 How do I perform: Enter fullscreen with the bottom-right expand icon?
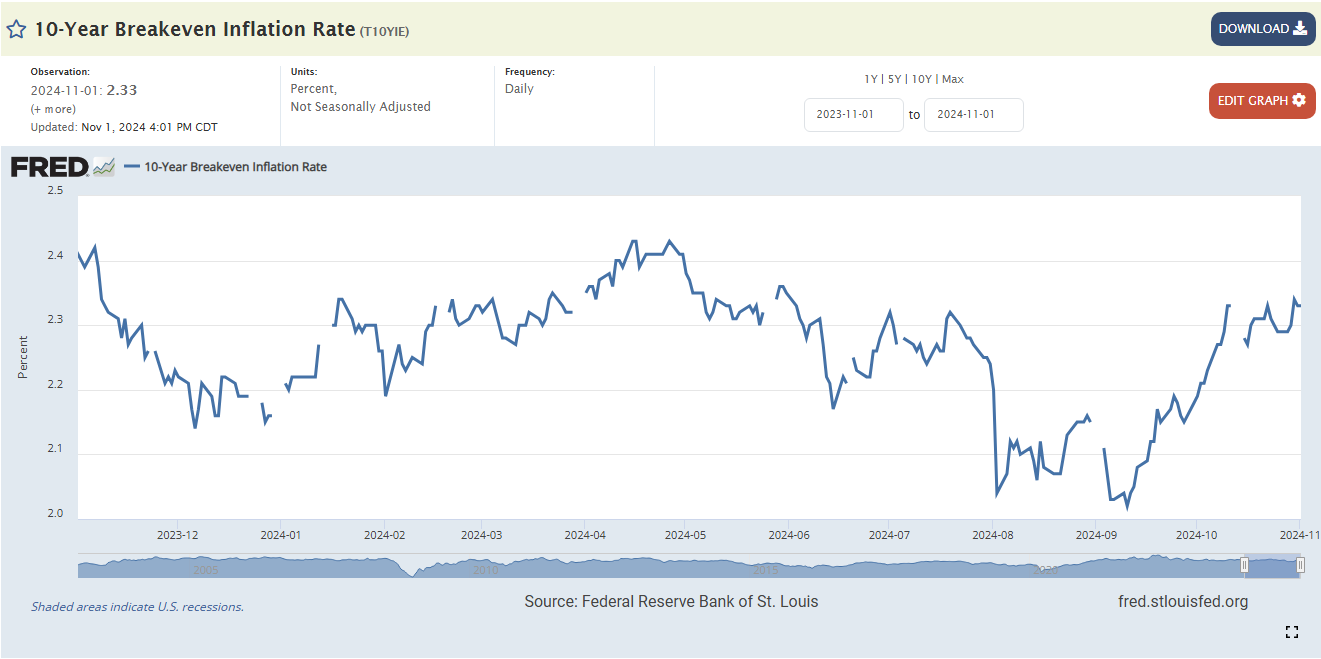[x=1292, y=631]
